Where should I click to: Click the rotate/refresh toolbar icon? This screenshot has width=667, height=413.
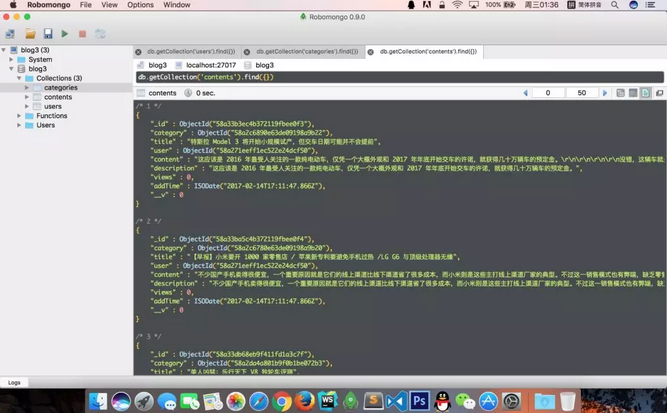100,34
